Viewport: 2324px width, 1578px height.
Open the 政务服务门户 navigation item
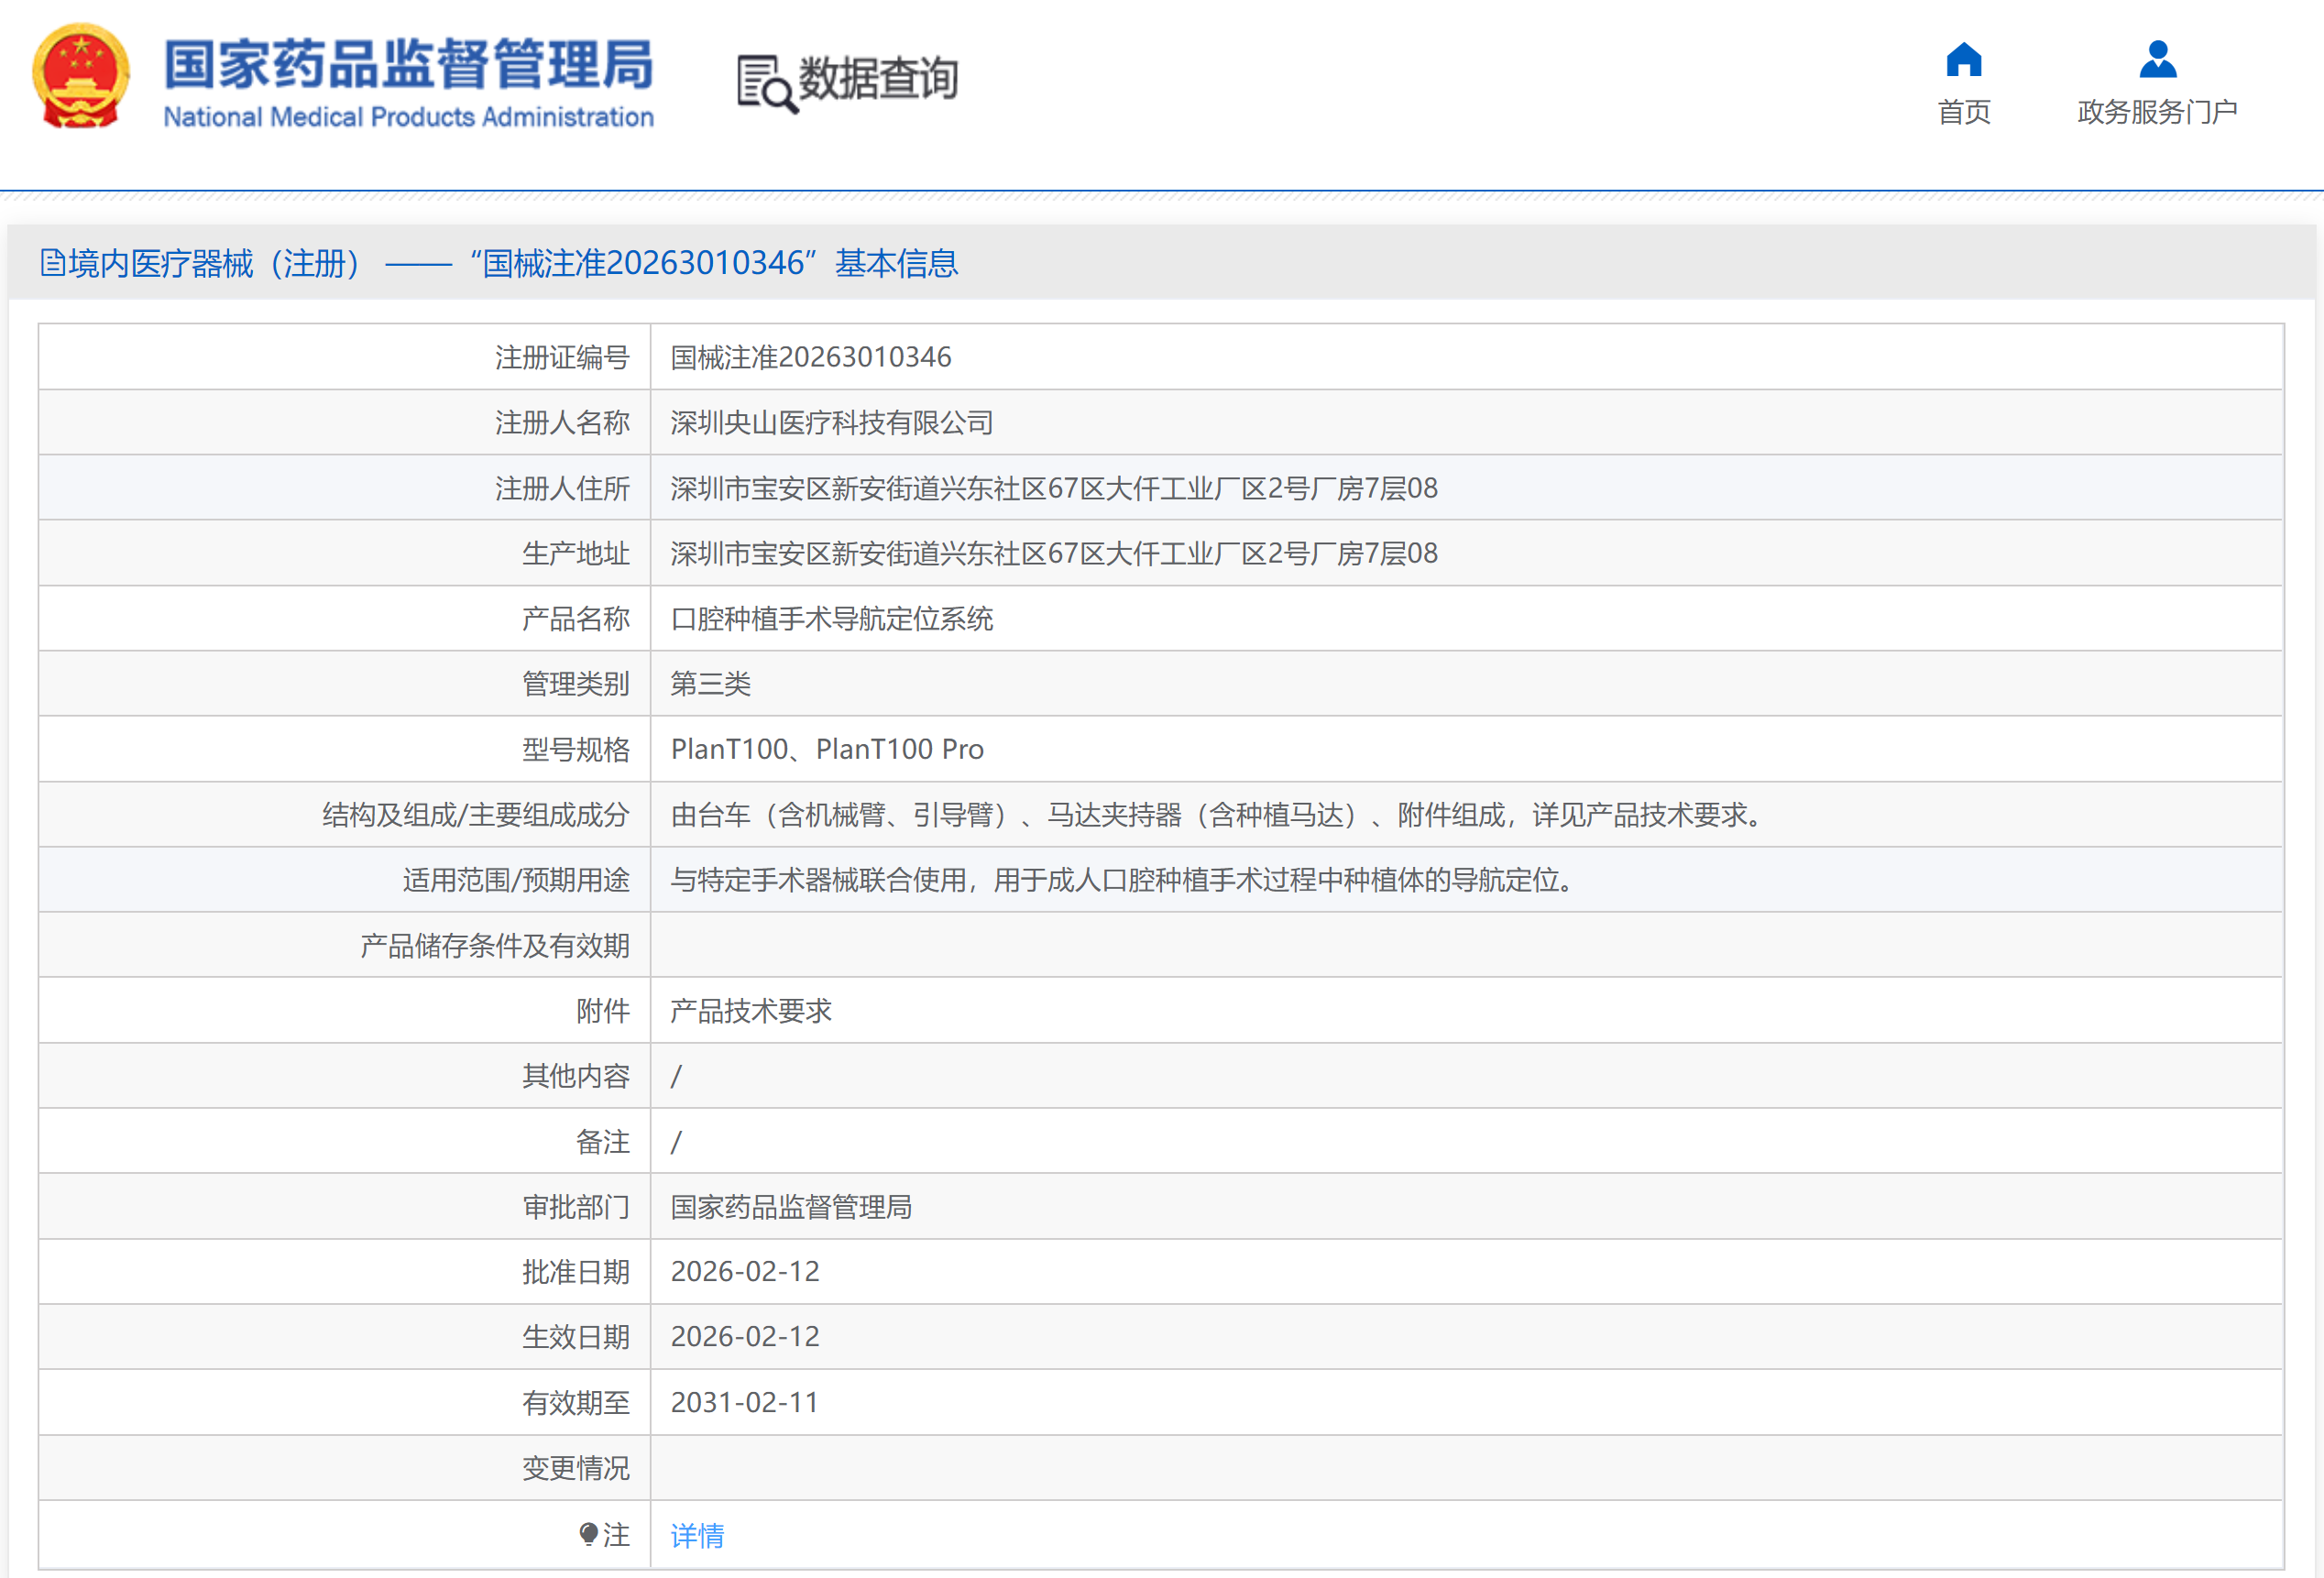(2157, 112)
